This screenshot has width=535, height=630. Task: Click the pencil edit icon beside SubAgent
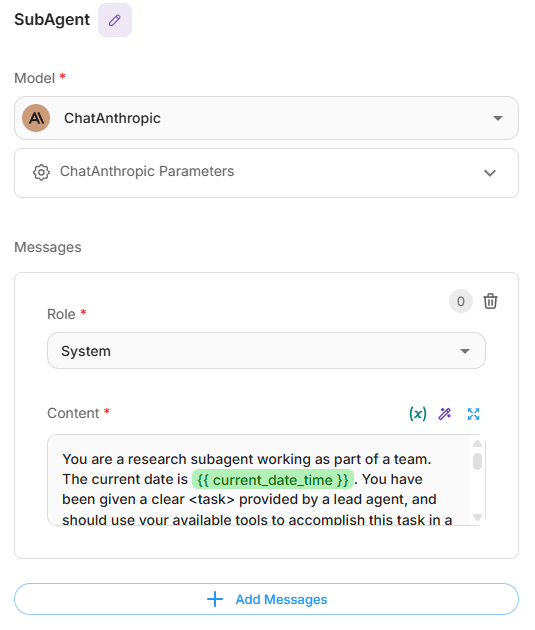tap(115, 20)
